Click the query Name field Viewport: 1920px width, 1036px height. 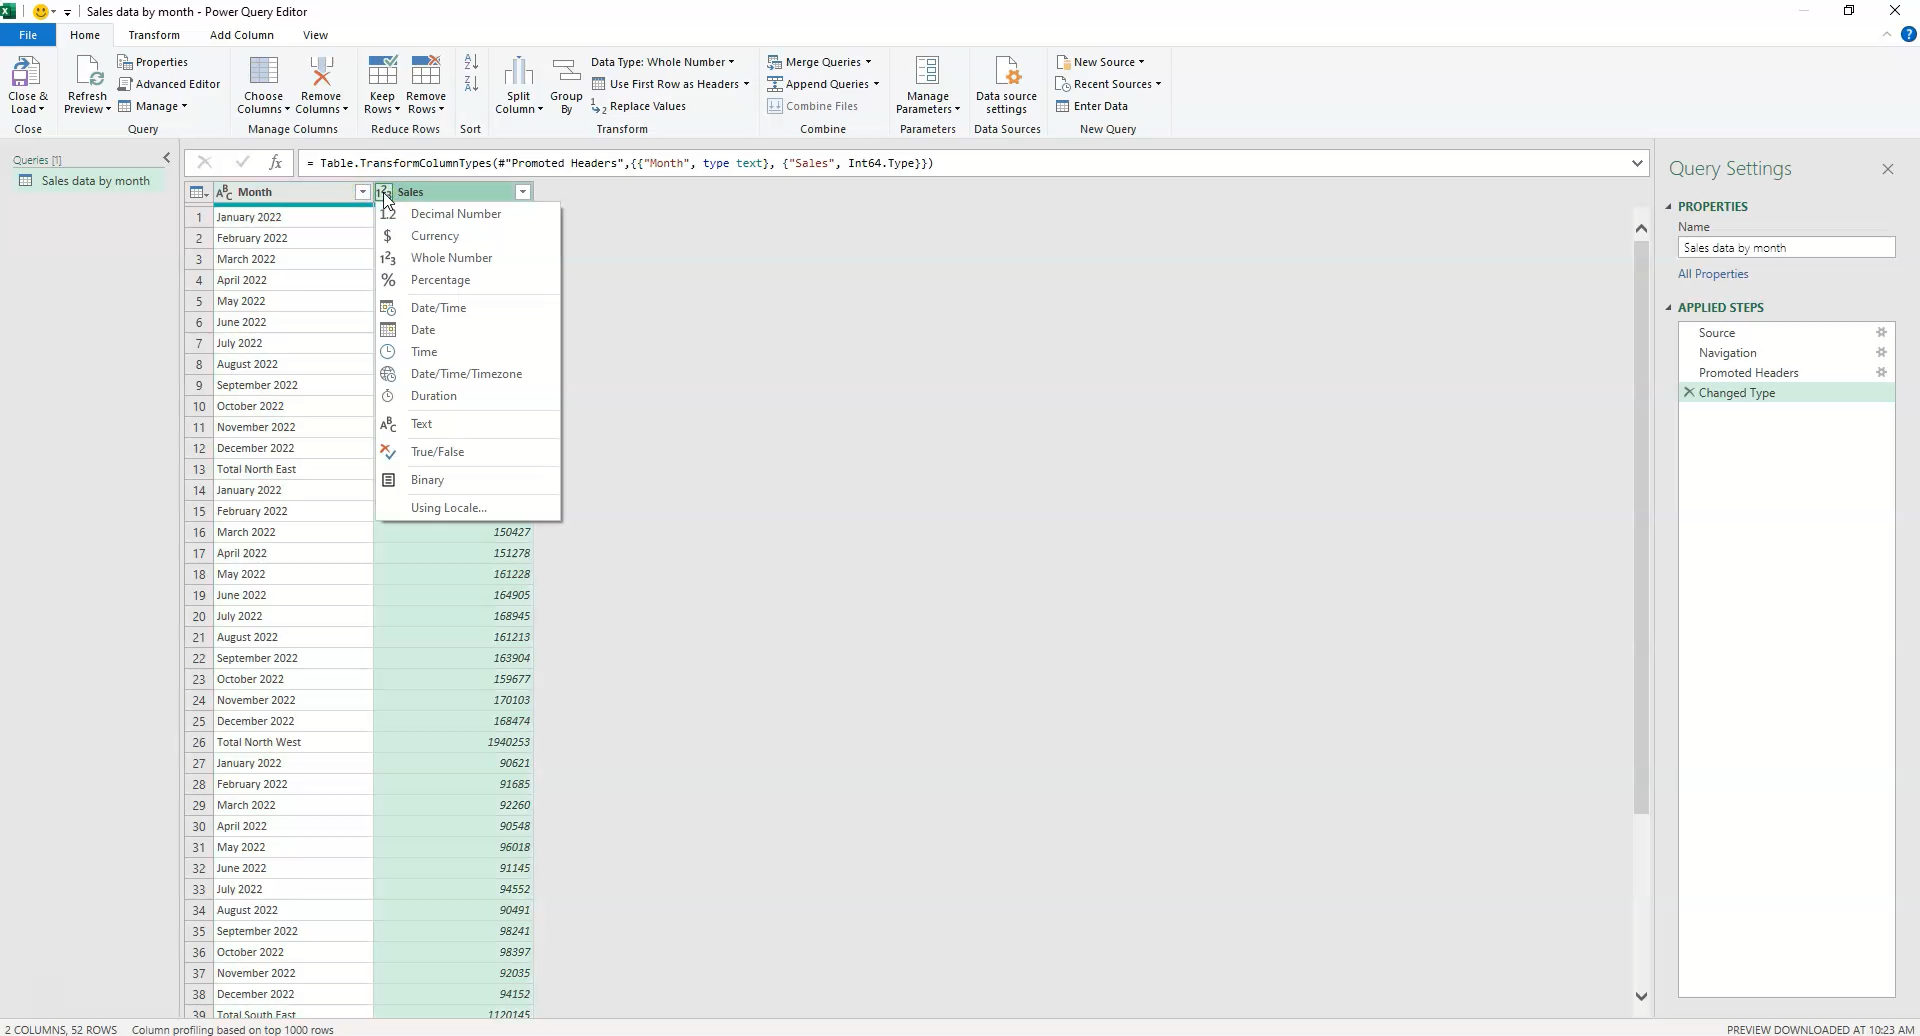[x=1786, y=247]
